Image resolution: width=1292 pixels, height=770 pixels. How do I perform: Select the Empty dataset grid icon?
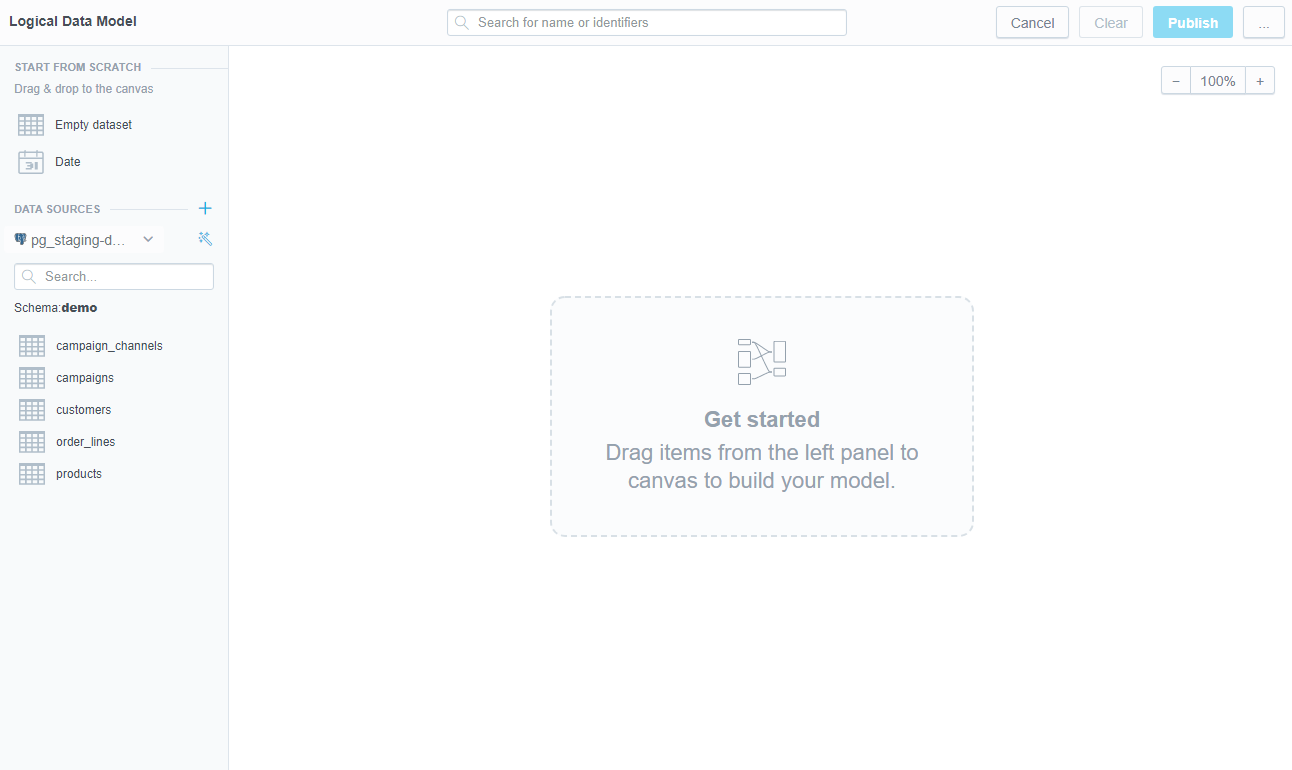coord(31,125)
